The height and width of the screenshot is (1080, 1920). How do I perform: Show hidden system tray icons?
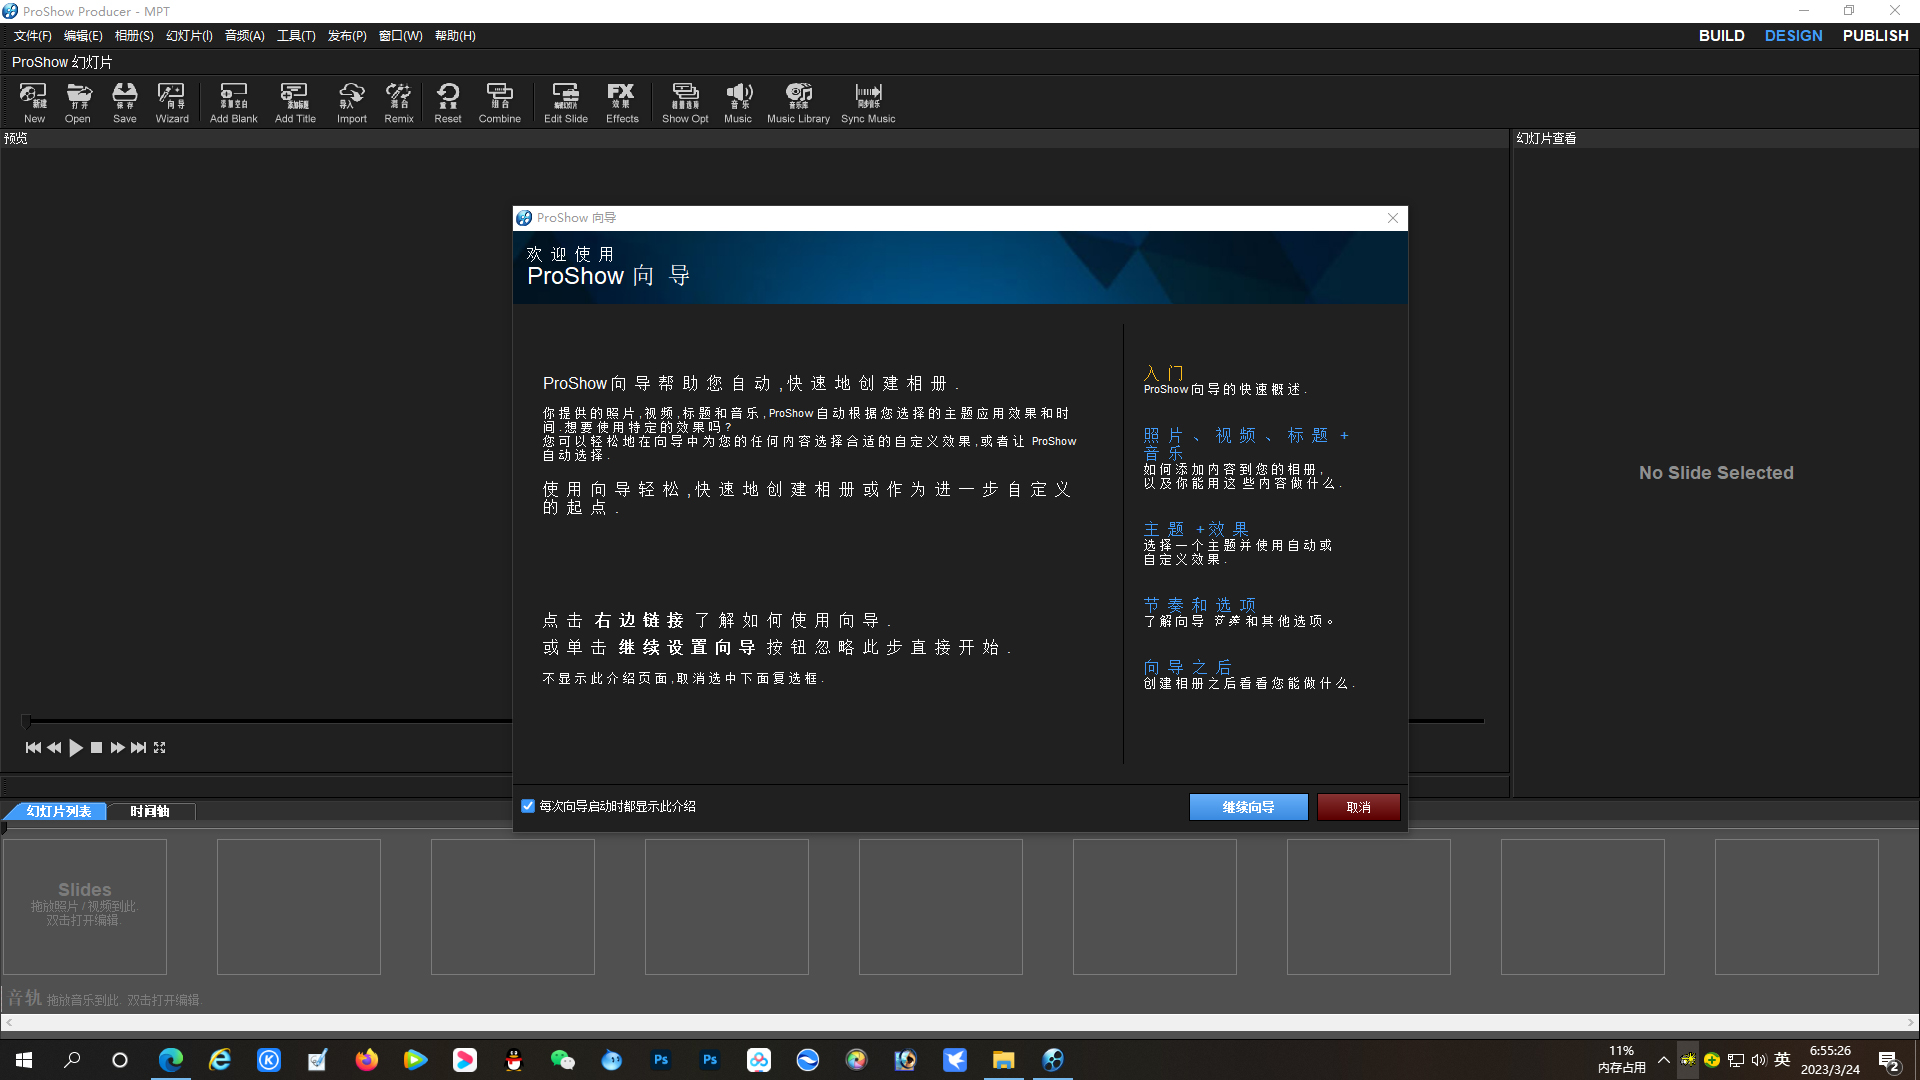click(x=1663, y=1060)
